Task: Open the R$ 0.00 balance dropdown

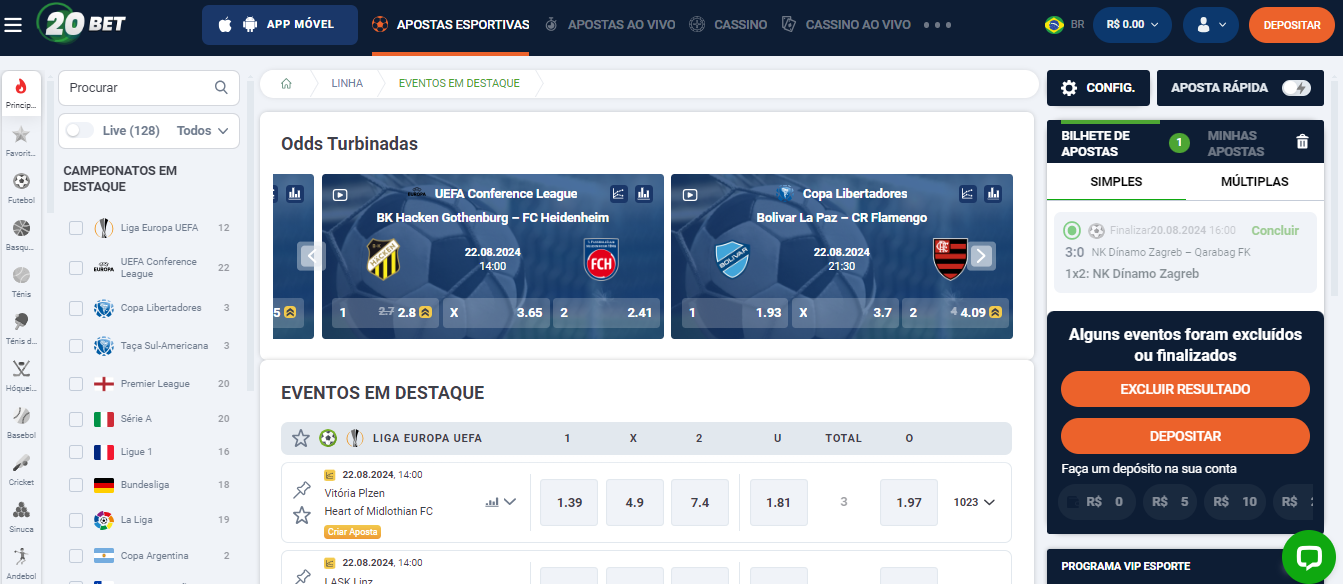Action: (x=1133, y=25)
